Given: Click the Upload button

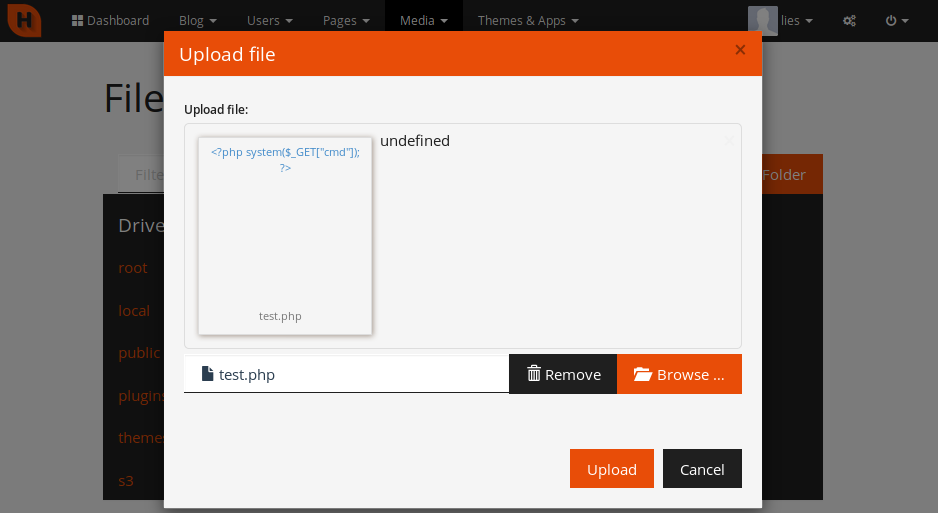Looking at the screenshot, I should 611,469.
